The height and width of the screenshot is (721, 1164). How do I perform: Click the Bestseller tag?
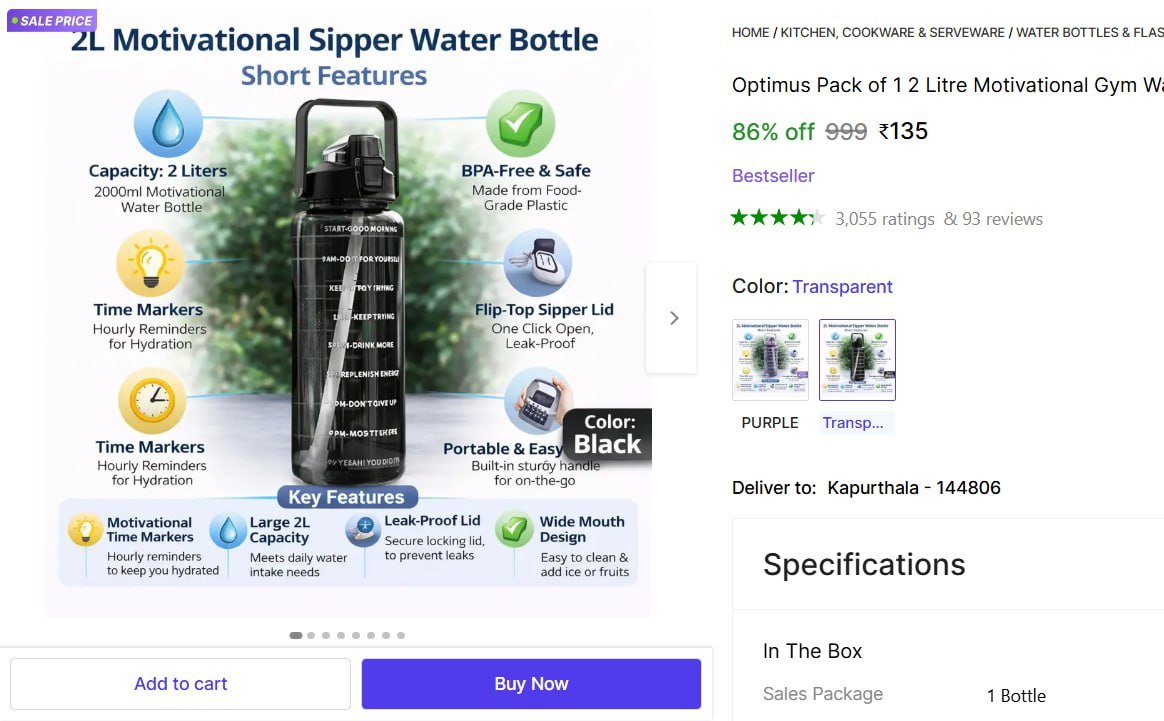(x=773, y=176)
